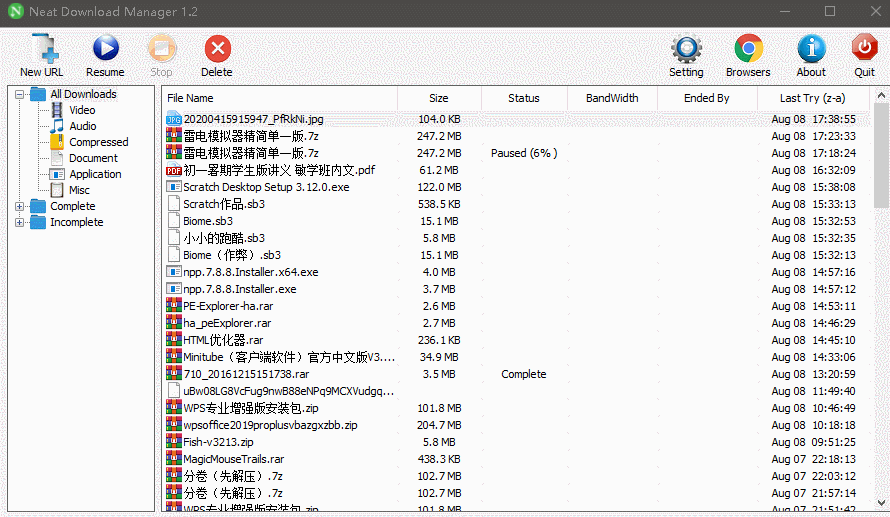The width and height of the screenshot is (890, 517).
Task: Select the Video category in sidebar
Action: pyautogui.click(x=82, y=110)
